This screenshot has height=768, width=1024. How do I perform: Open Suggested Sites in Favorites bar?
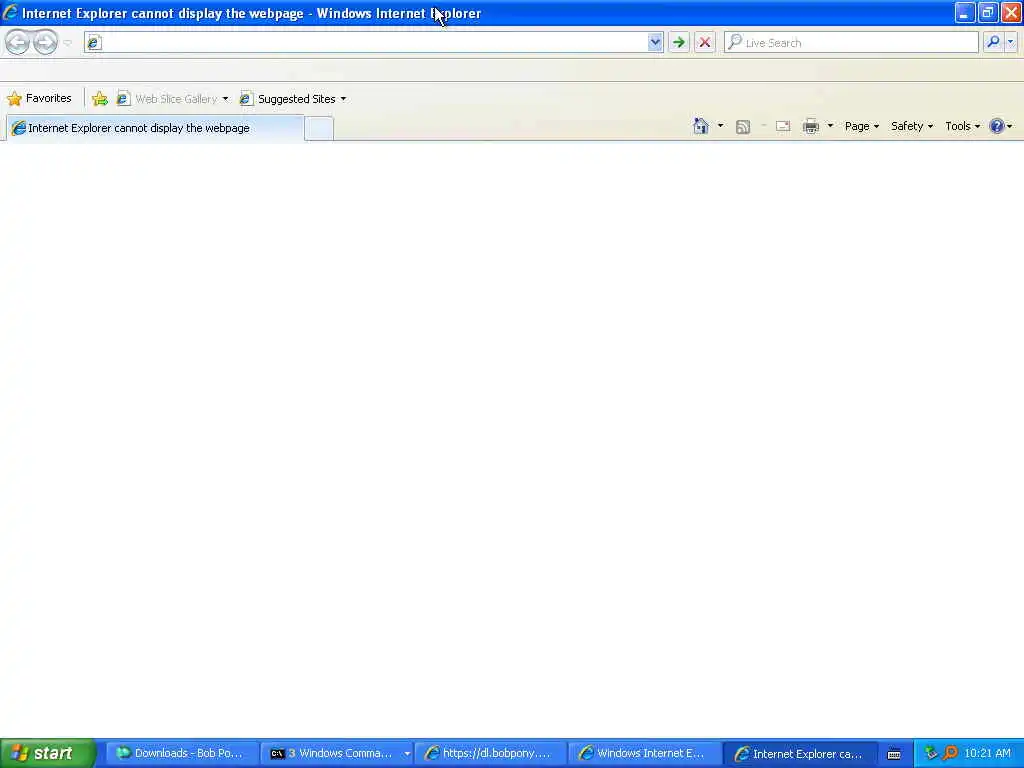(288, 99)
